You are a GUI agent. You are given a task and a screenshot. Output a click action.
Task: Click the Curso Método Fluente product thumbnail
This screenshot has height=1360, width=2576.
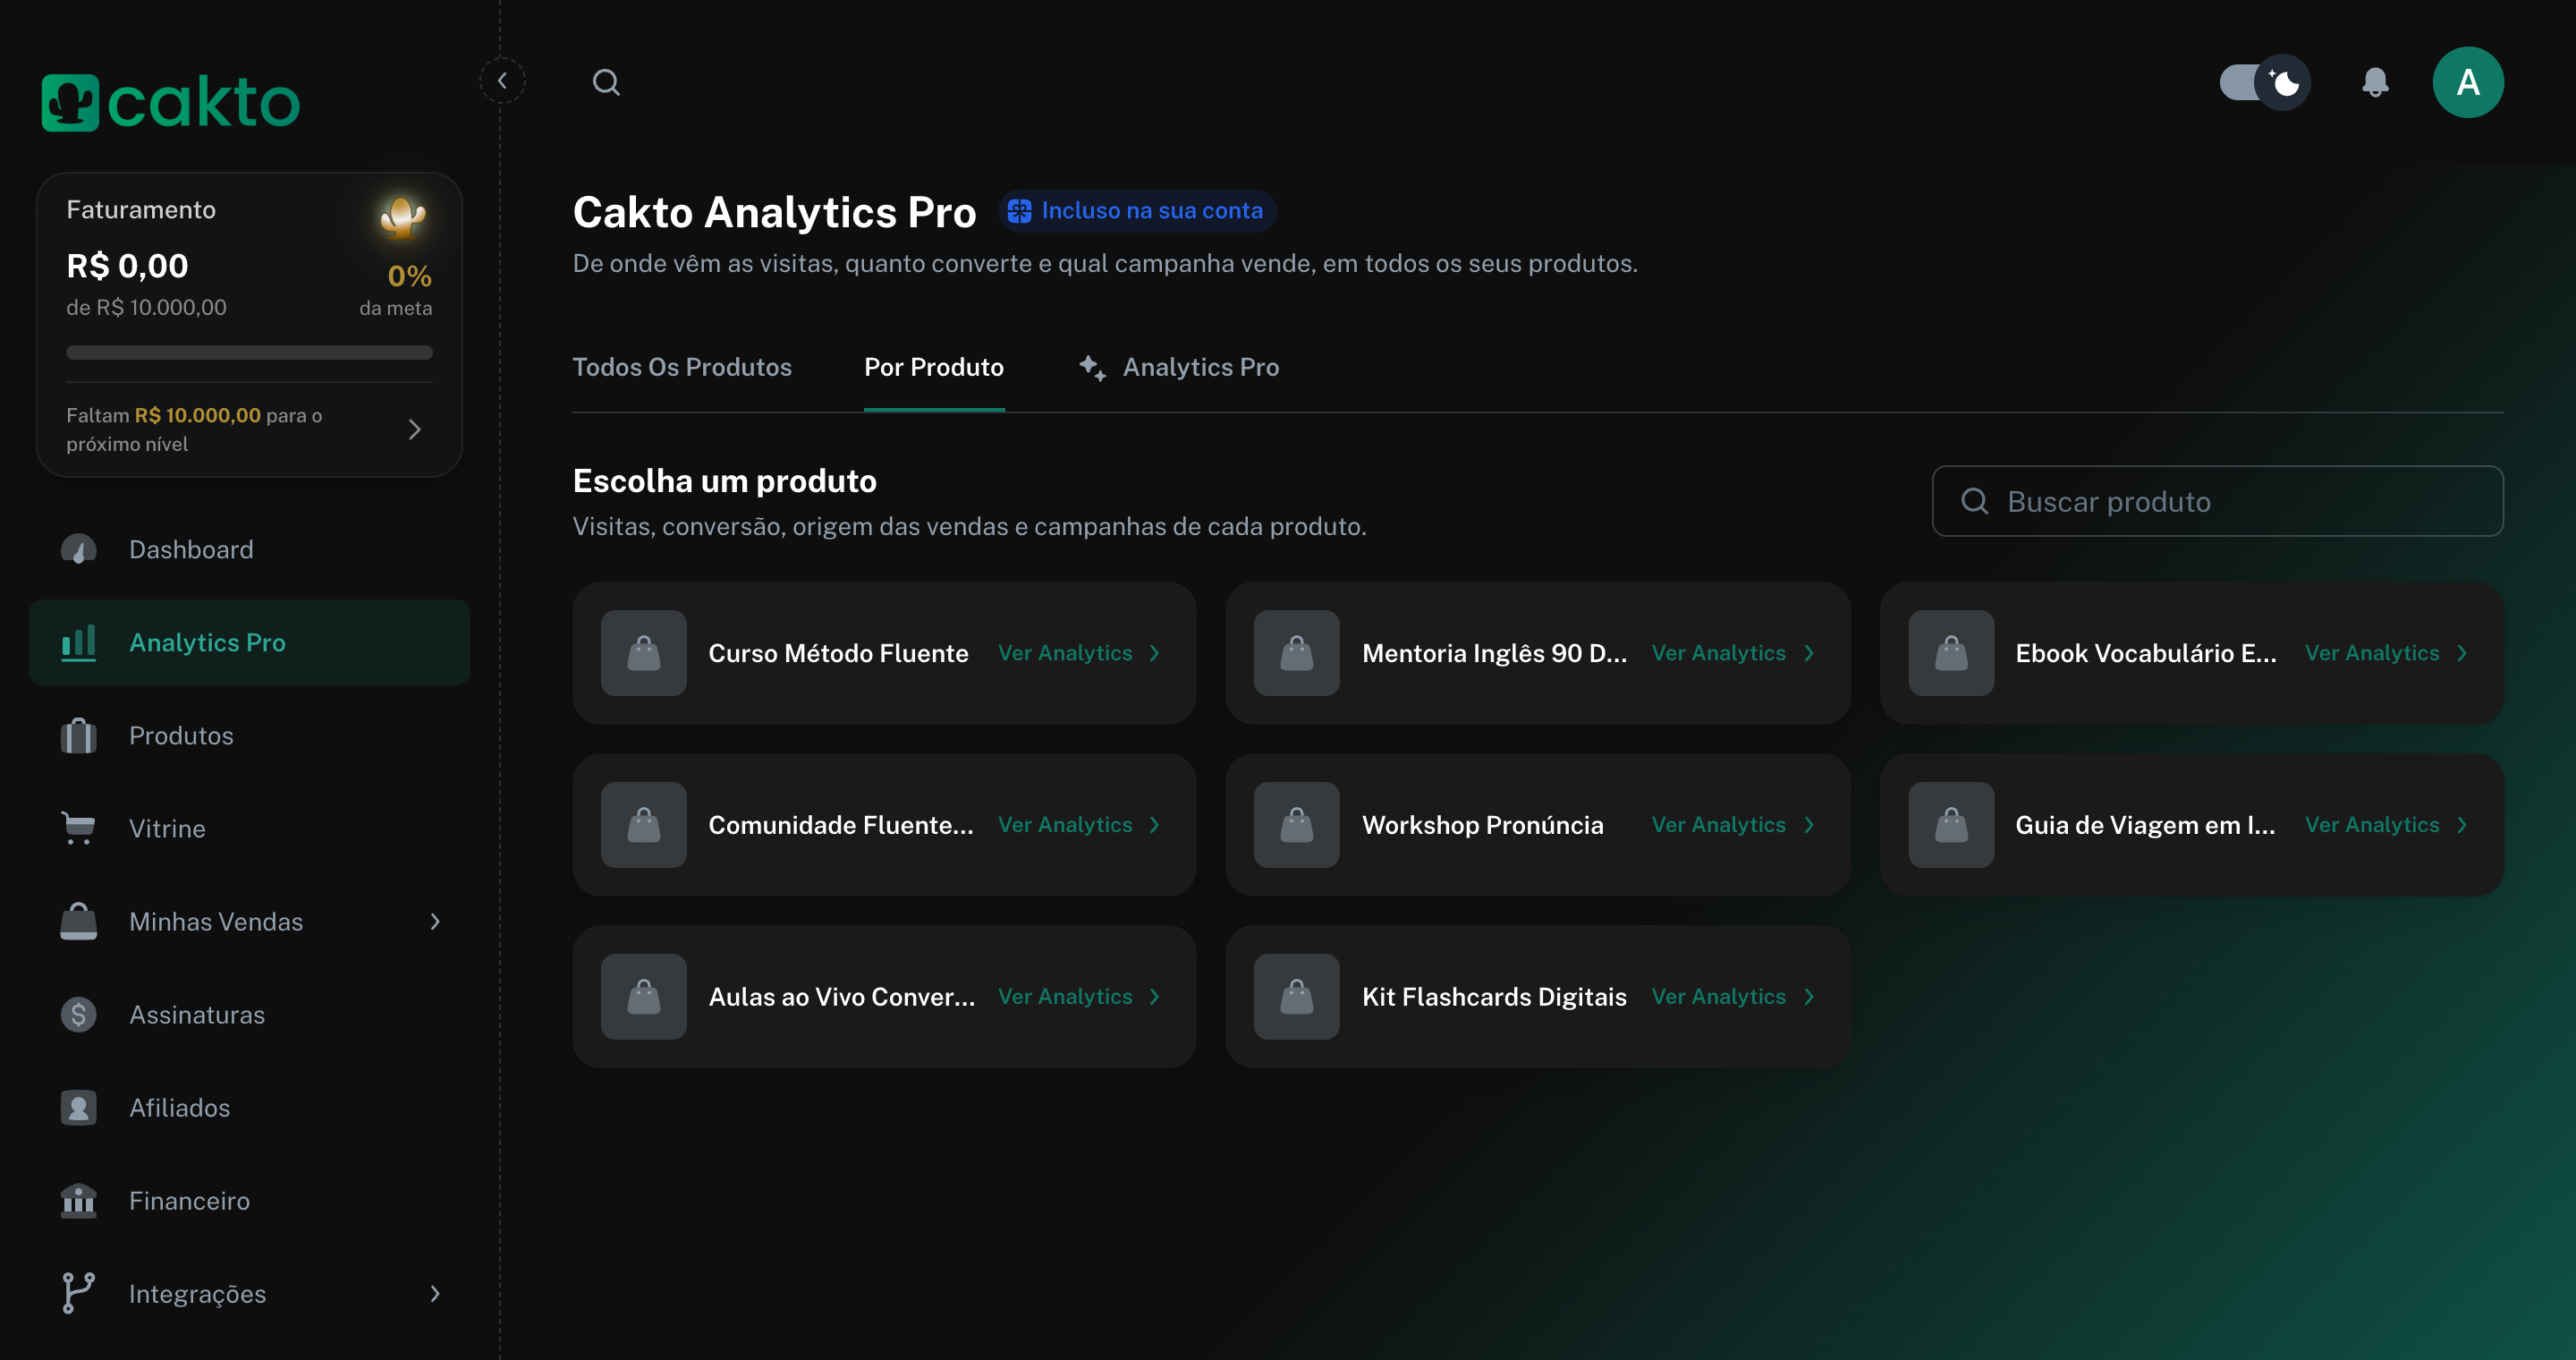643,653
